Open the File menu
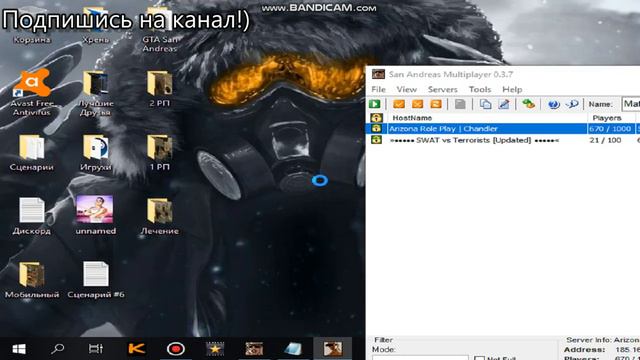Viewport: 640px width, 360px height. coord(378,89)
